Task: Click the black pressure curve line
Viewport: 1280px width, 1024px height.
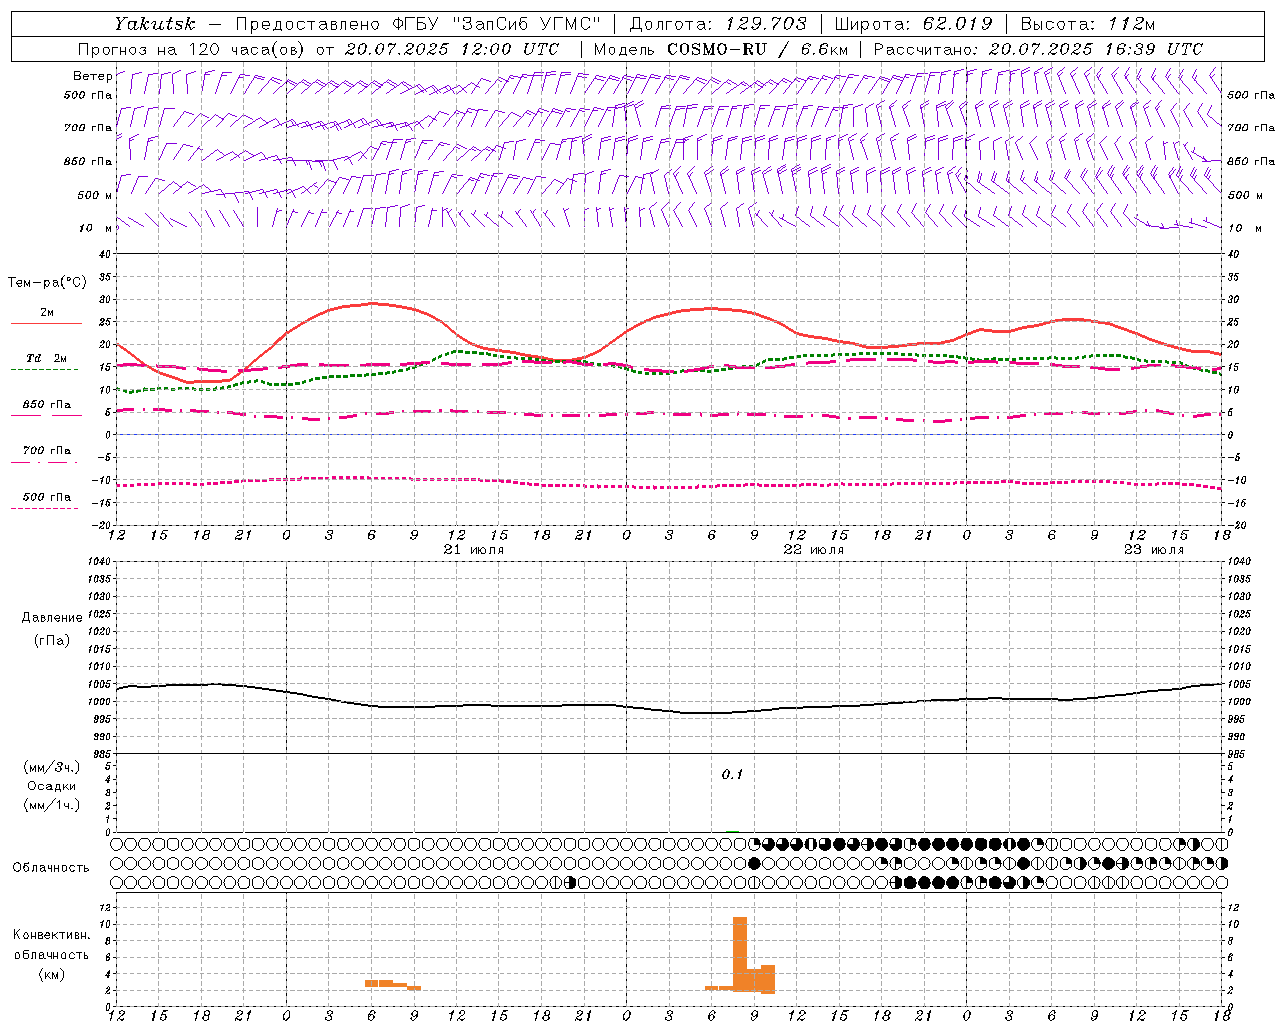Action: 670,711
